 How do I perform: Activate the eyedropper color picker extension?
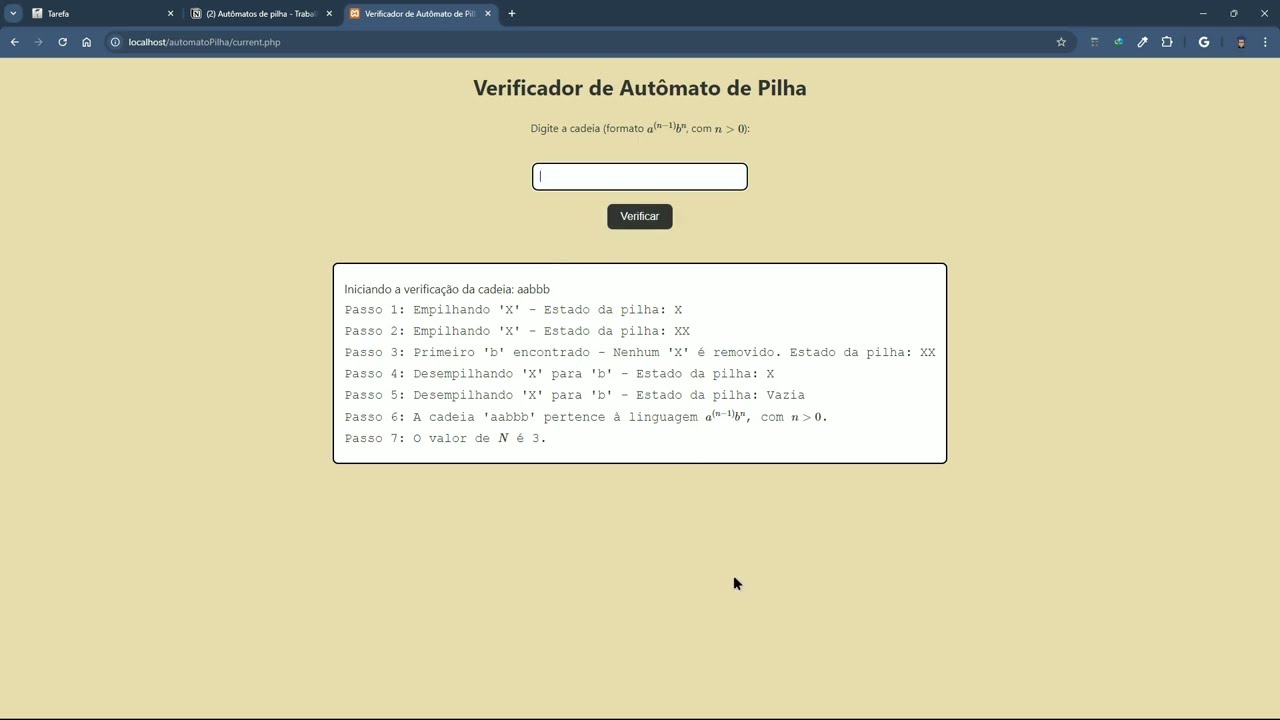pos(1142,42)
